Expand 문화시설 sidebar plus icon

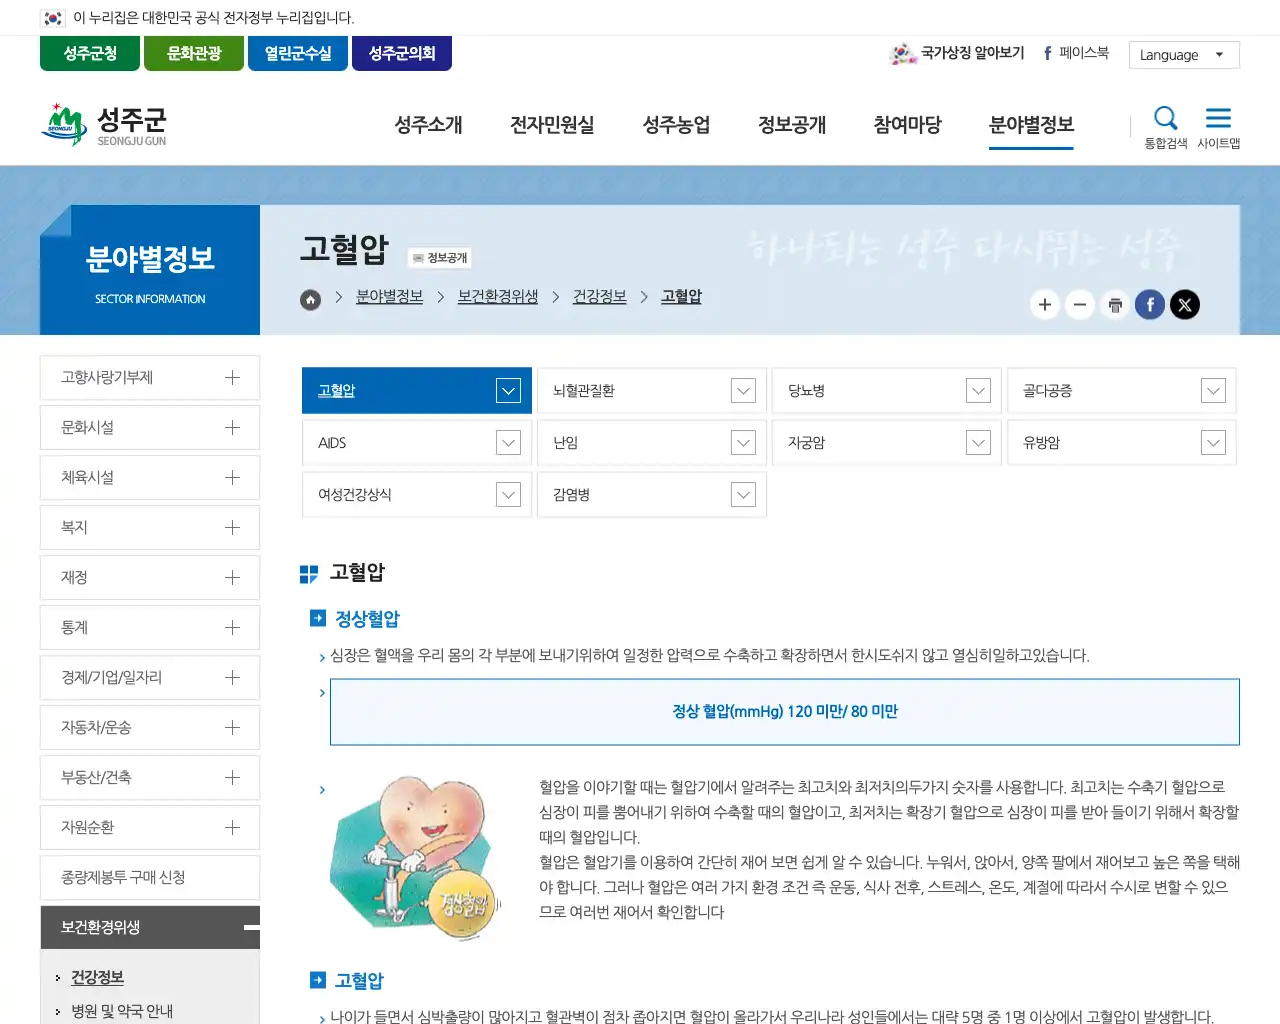(232, 428)
